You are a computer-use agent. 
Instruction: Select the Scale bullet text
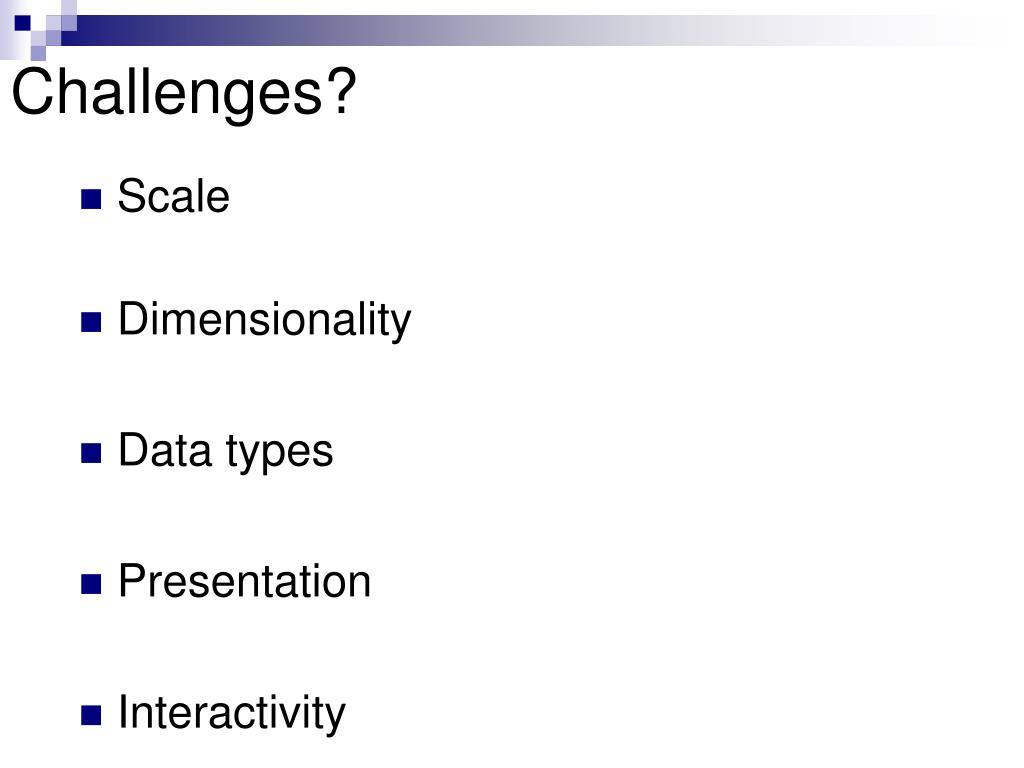(174, 195)
